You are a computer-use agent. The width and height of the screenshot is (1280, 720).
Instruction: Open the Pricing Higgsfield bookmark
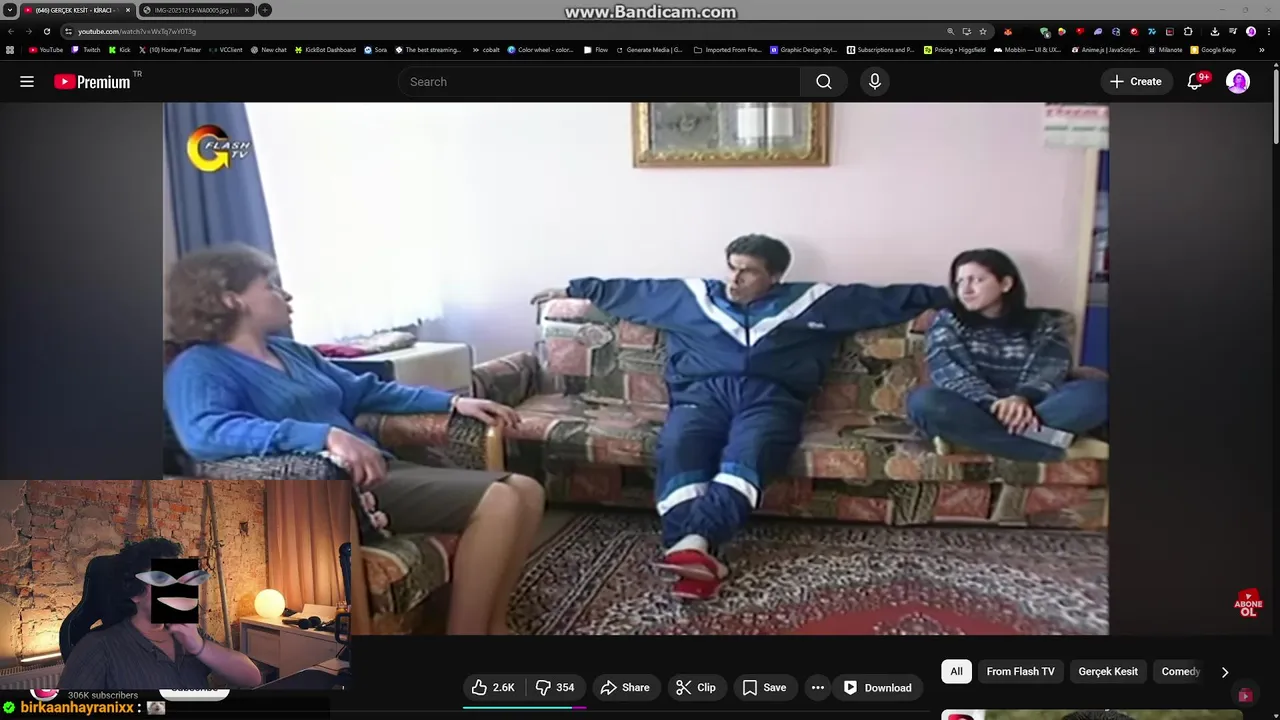coord(954,50)
